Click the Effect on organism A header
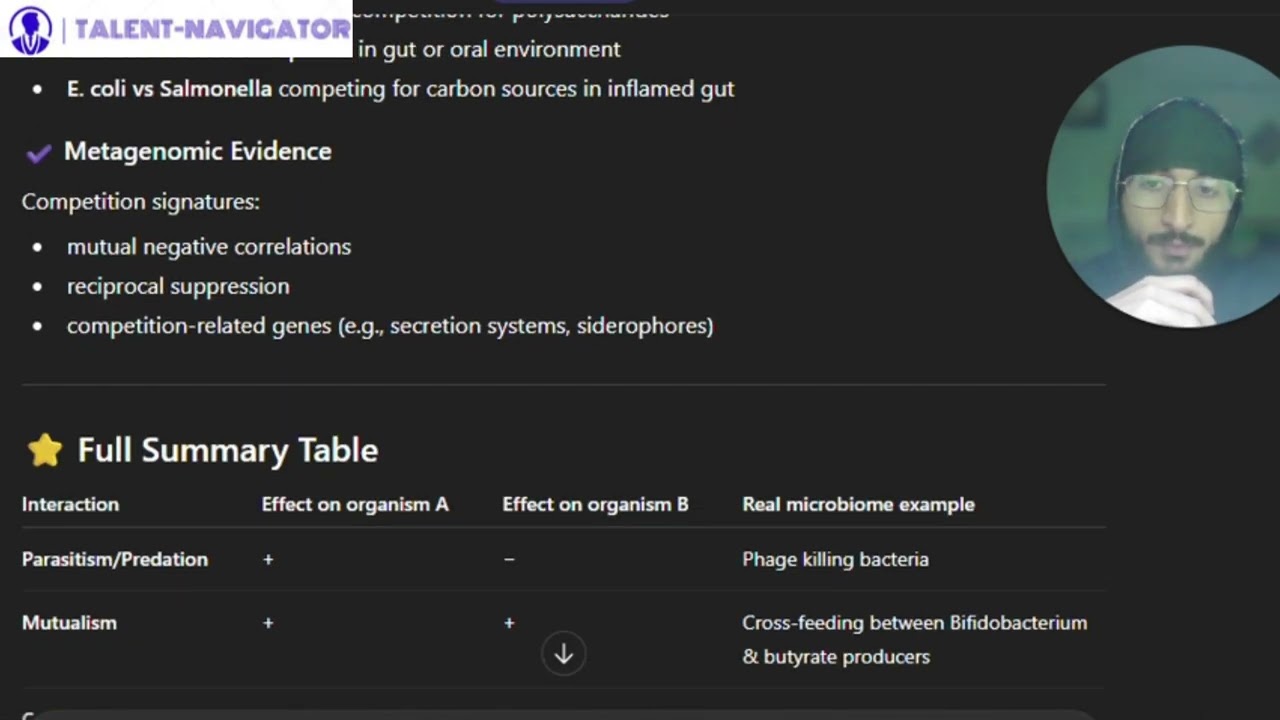Screen dimensions: 1280x720 click(x=355, y=504)
